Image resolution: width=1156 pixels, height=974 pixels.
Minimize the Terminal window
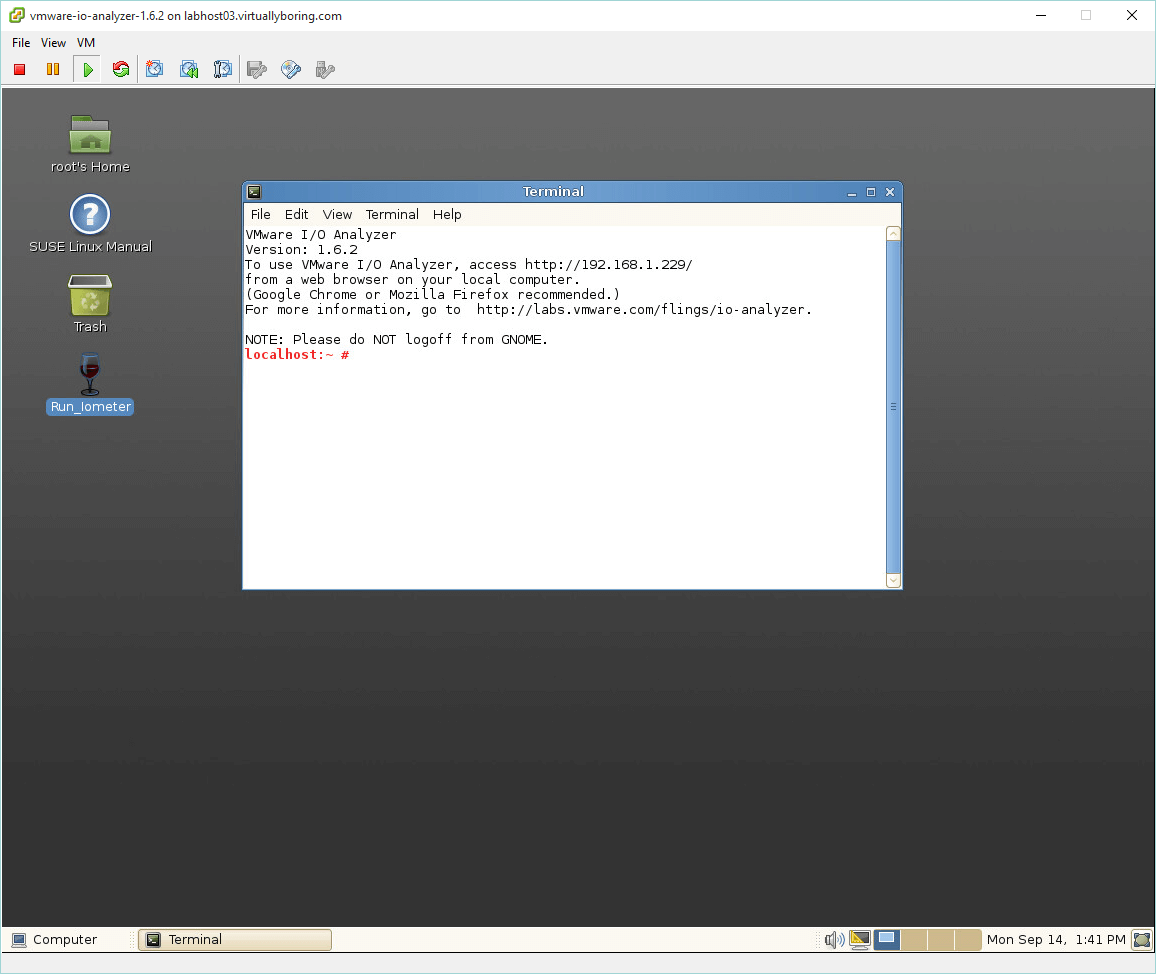tap(852, 192)
